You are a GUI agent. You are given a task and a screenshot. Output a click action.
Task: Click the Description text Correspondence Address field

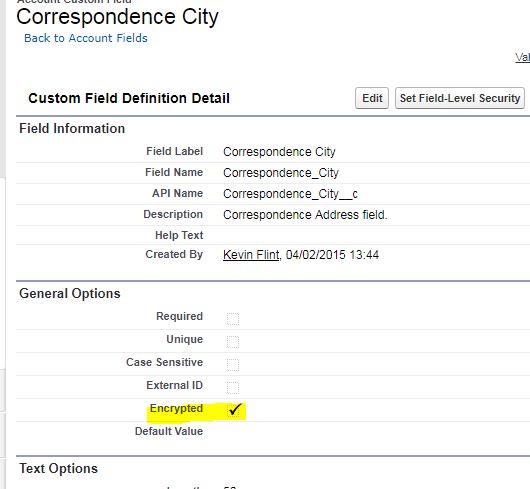point(305,215)
